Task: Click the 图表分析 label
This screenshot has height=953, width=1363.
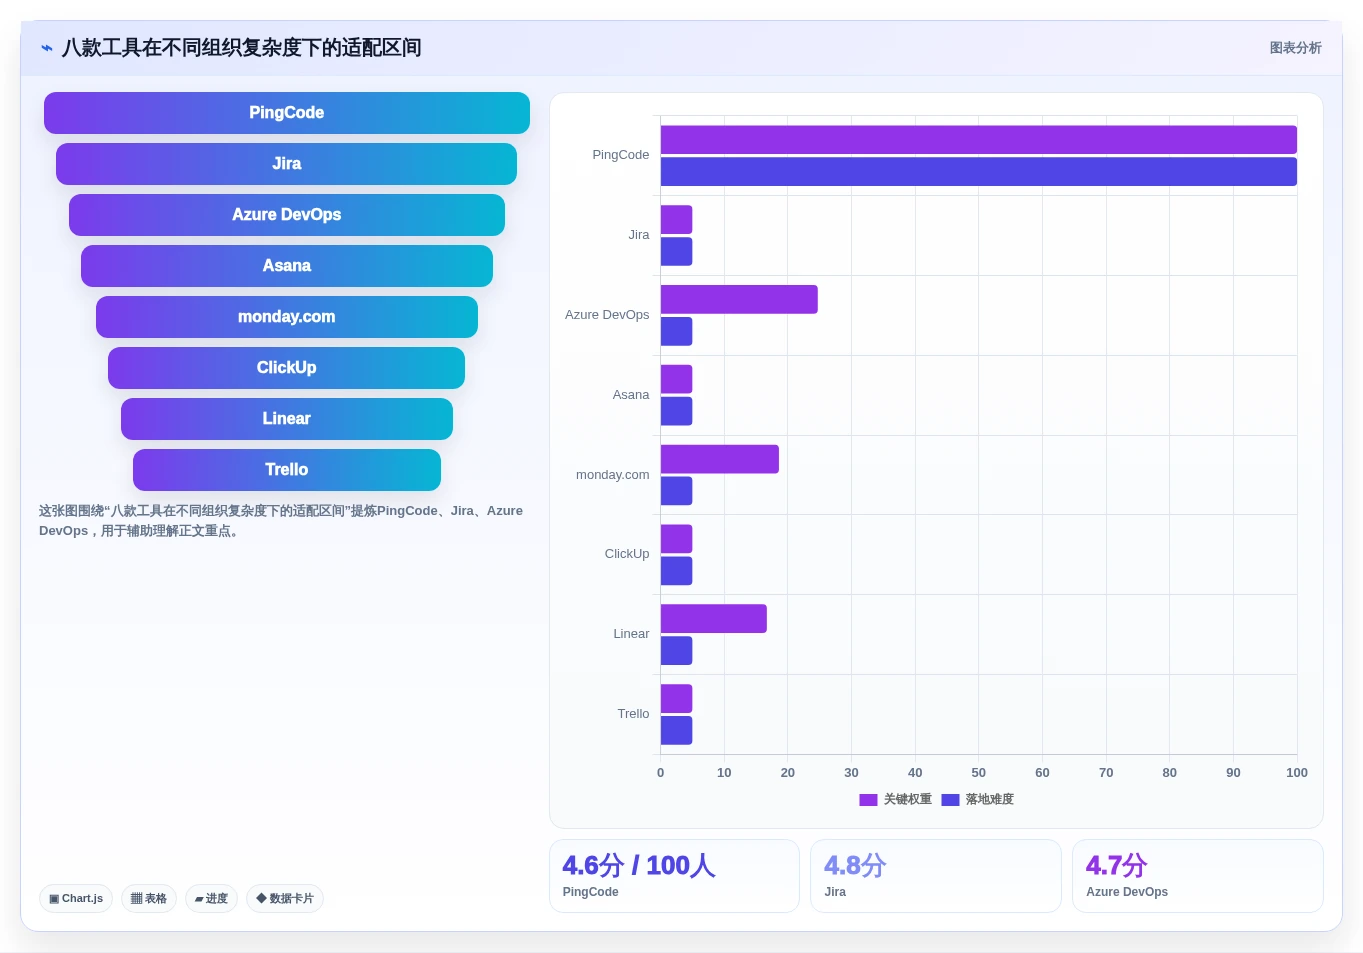Action: click(1295, 48)
